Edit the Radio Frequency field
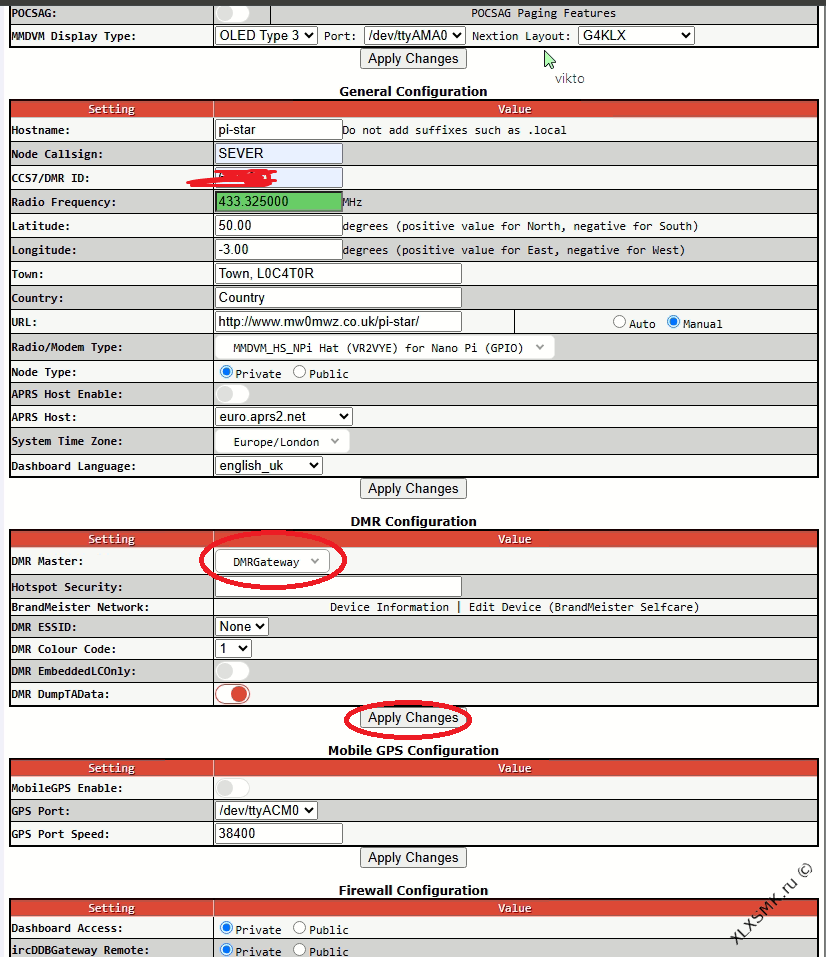 (278, 201)
